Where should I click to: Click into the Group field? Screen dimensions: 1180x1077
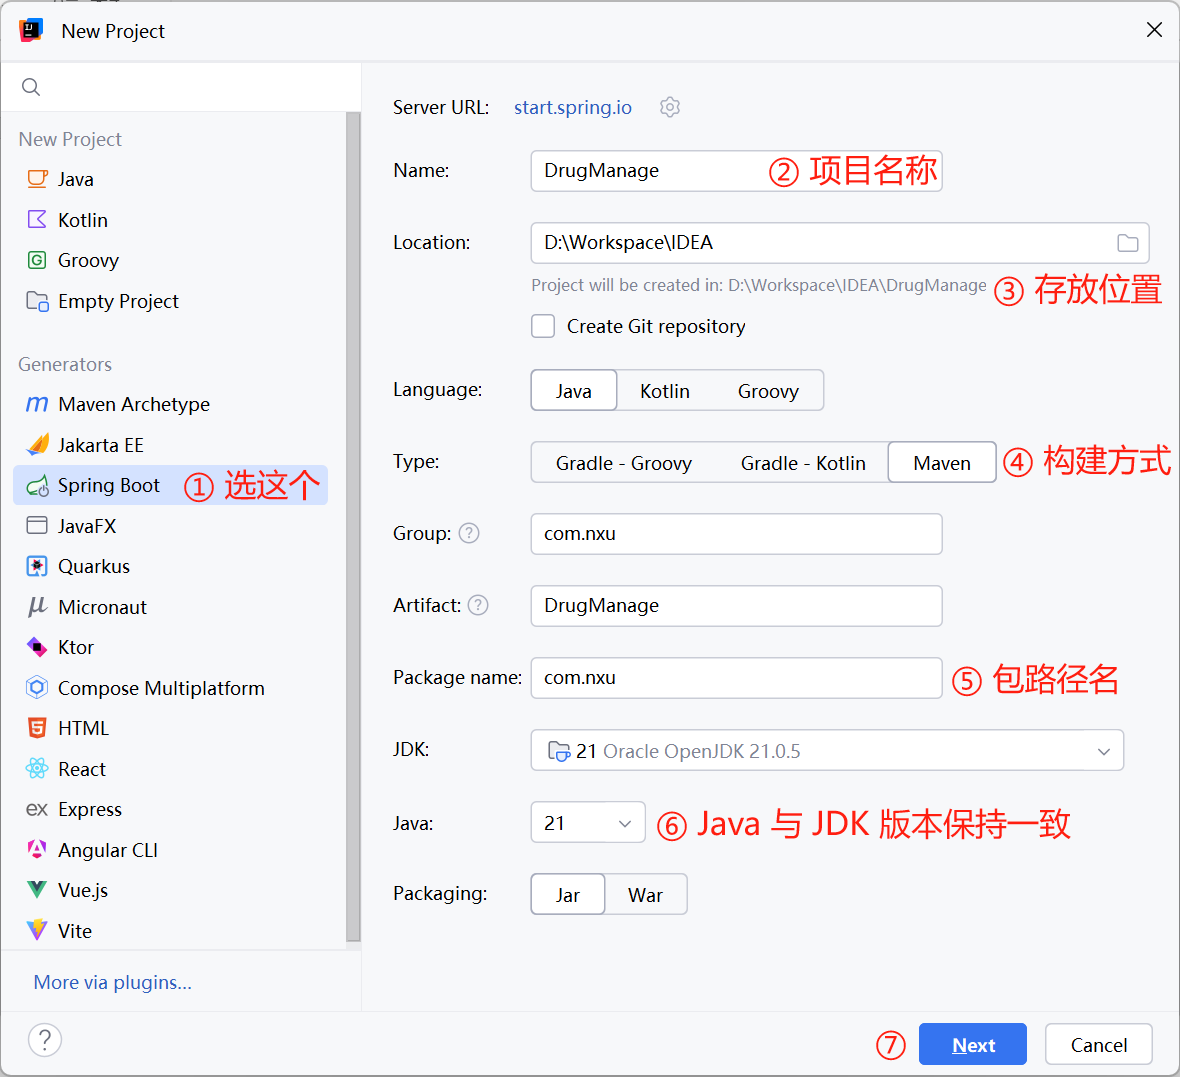(736, 534)
